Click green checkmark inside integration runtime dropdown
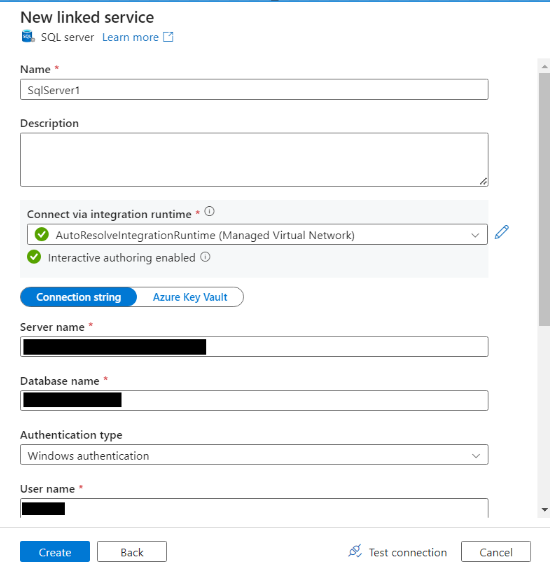Image resolution: width=550 pixels, height=572 pixels. (42, 235)
